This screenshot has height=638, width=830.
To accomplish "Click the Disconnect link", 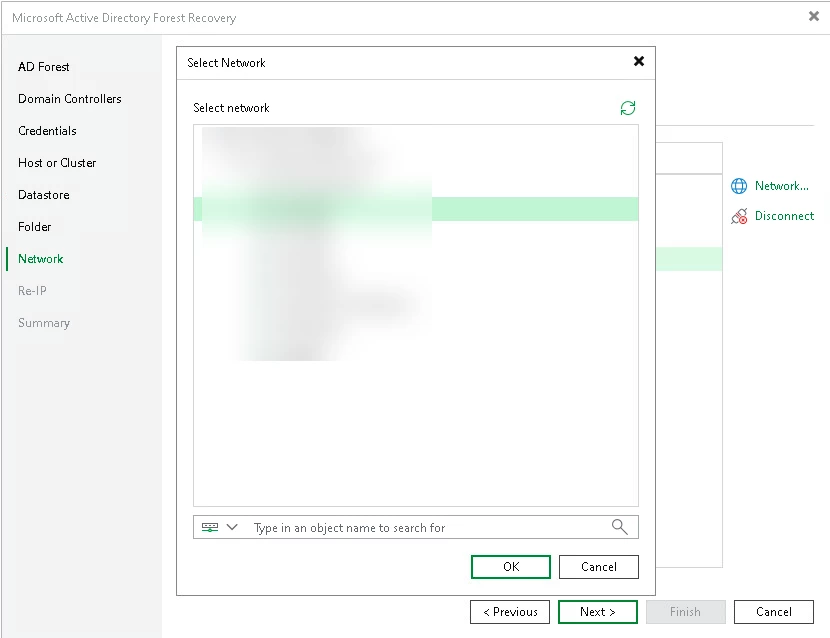I will [784, 216].
